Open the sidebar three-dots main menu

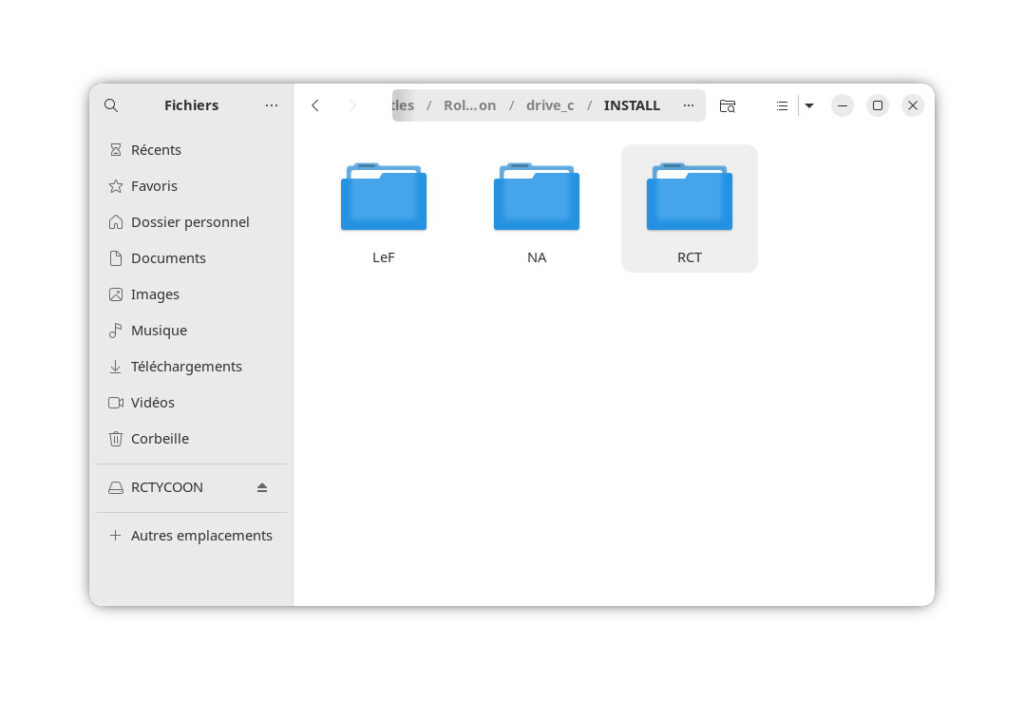(271, 105)
